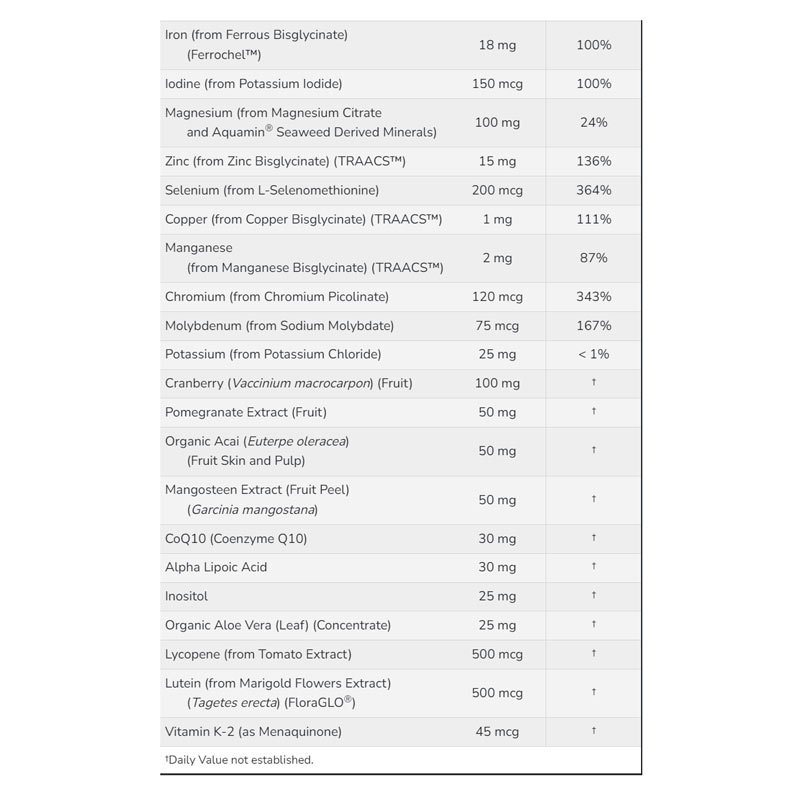Image resolution: width=800 pixels, height=800 pixels.
Task: Click the Copper (from Copper Bisglycinate) label
Action: pos(303,219)
